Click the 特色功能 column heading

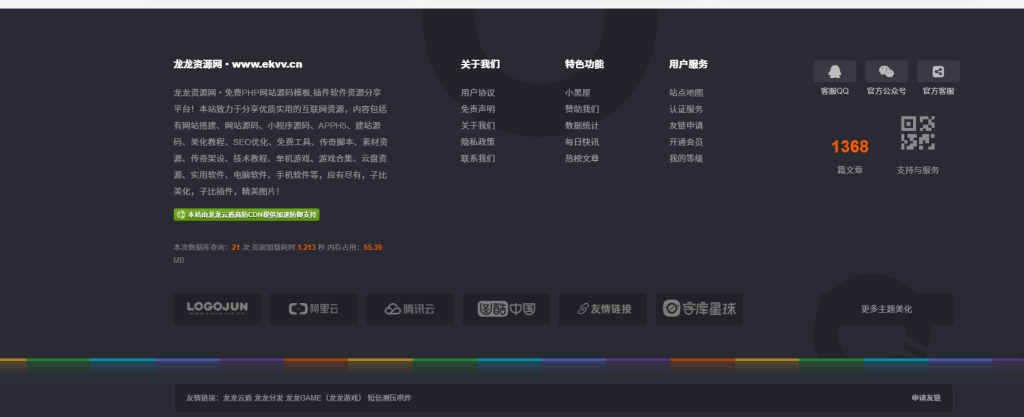584,64
